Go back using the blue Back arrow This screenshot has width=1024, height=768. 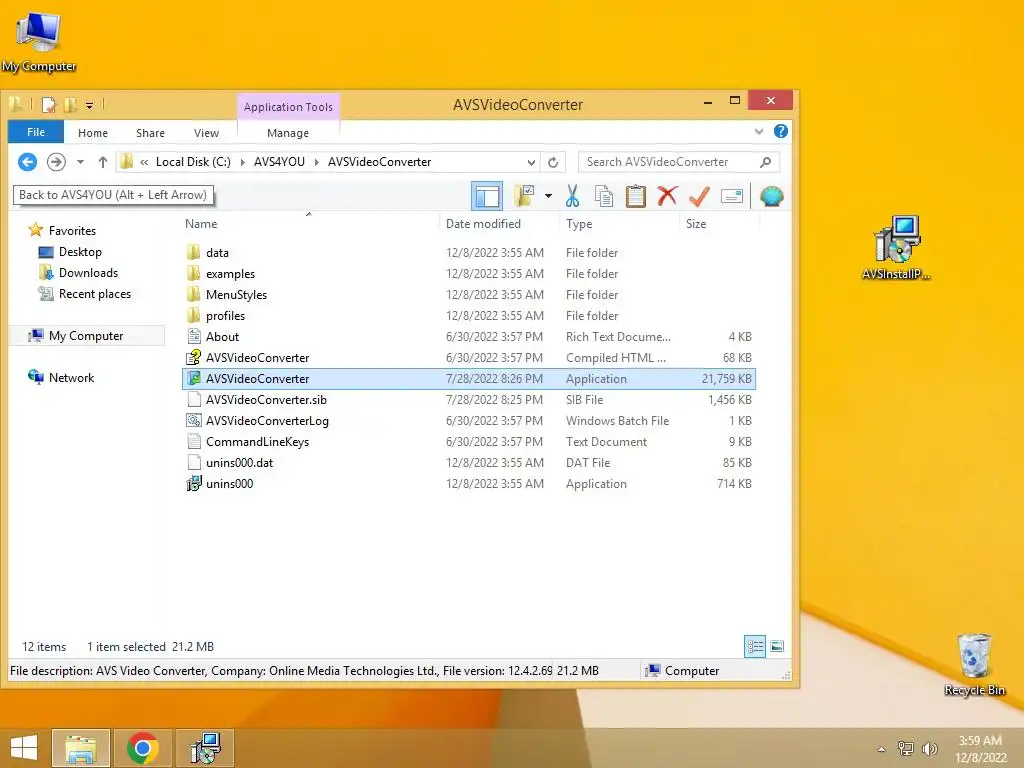click(x=27, y=162)
